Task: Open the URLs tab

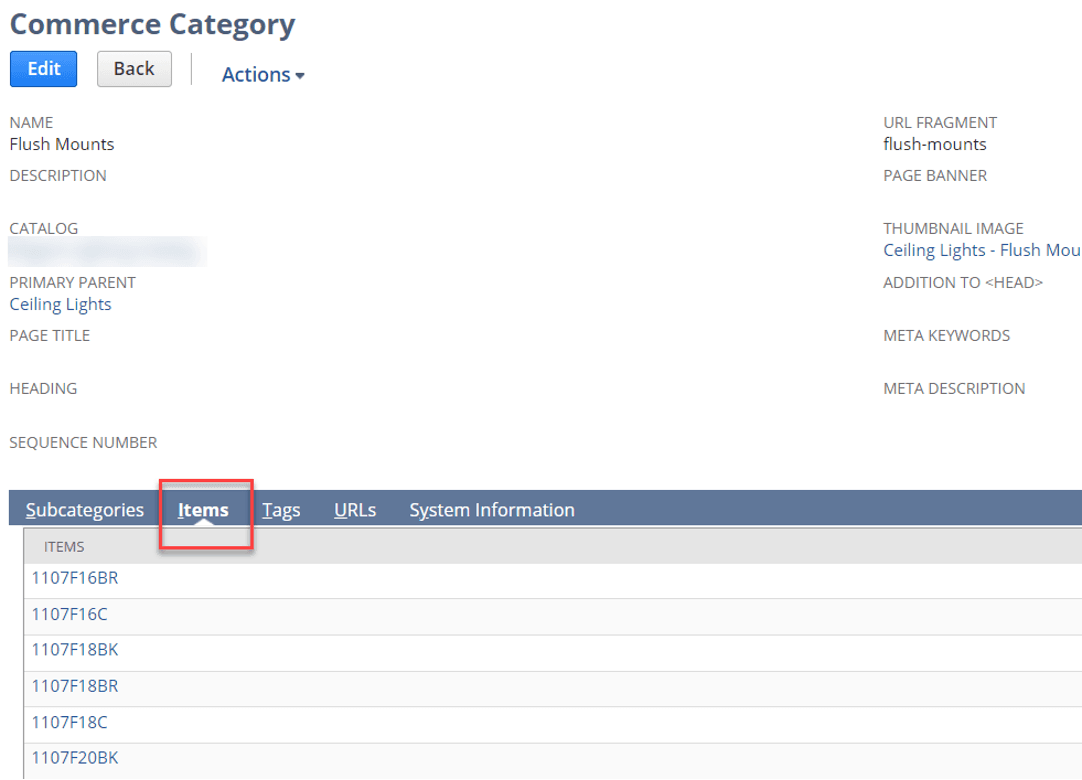Action: coord(355,510)
